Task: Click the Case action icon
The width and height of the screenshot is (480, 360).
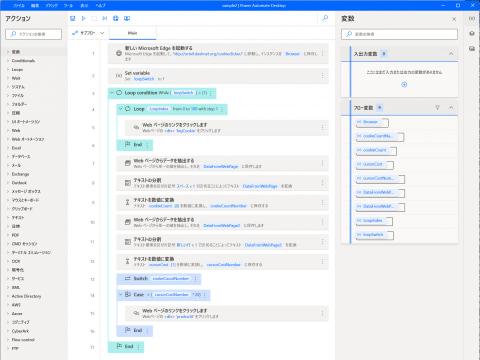Action: click(x=127, y=295)
